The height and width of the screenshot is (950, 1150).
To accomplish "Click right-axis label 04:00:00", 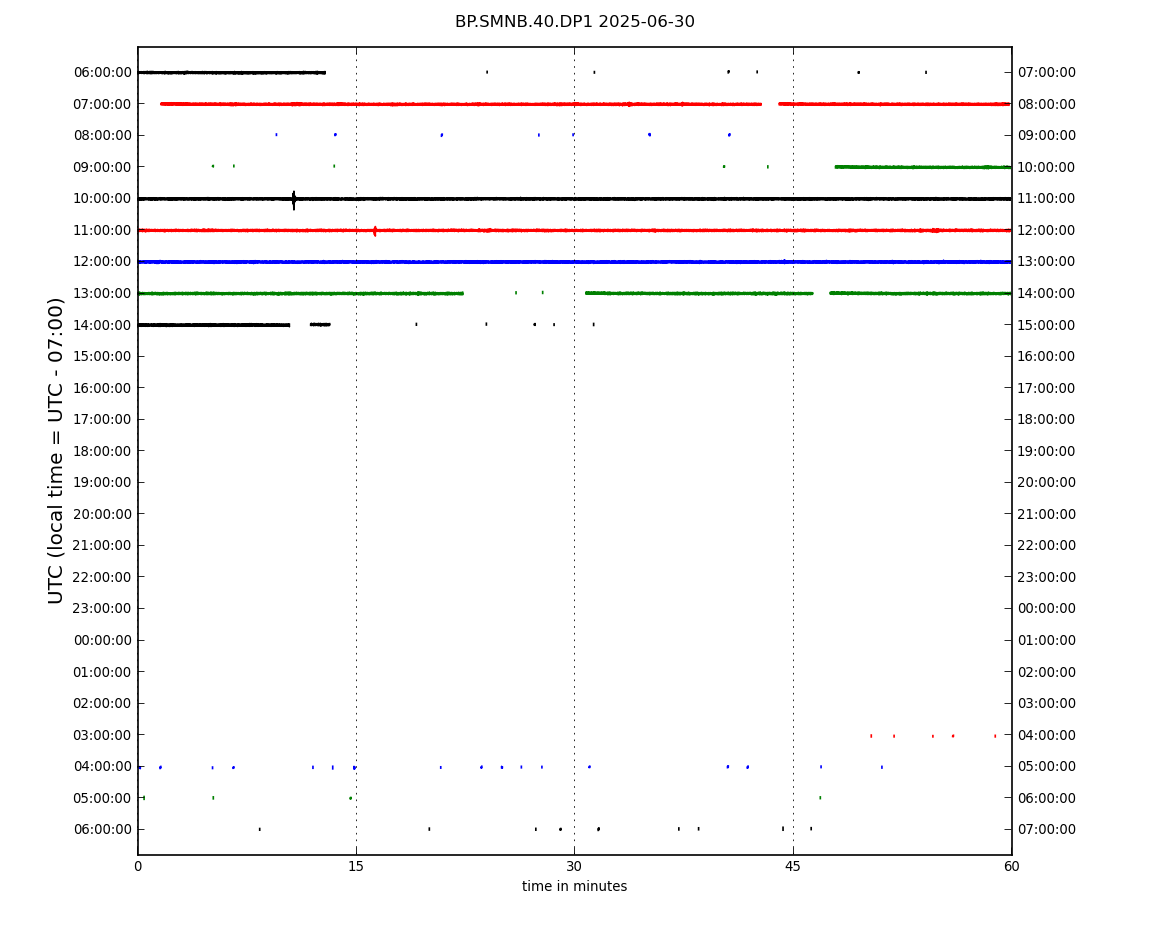I will [1047, 735].
